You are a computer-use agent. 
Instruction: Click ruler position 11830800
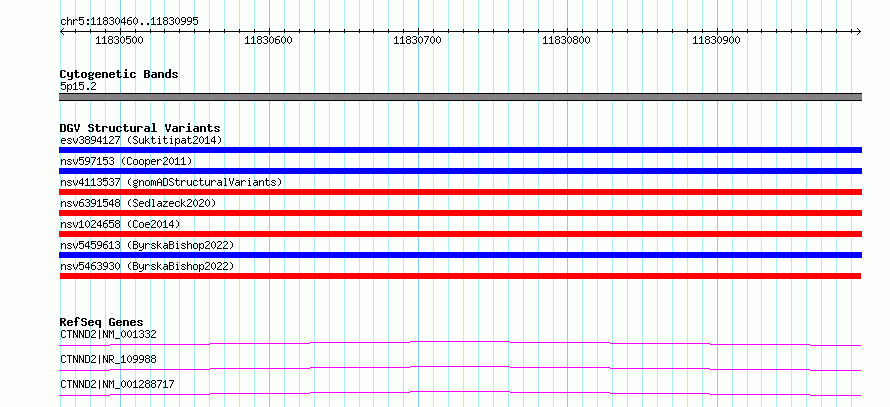[x=567, y=40]
